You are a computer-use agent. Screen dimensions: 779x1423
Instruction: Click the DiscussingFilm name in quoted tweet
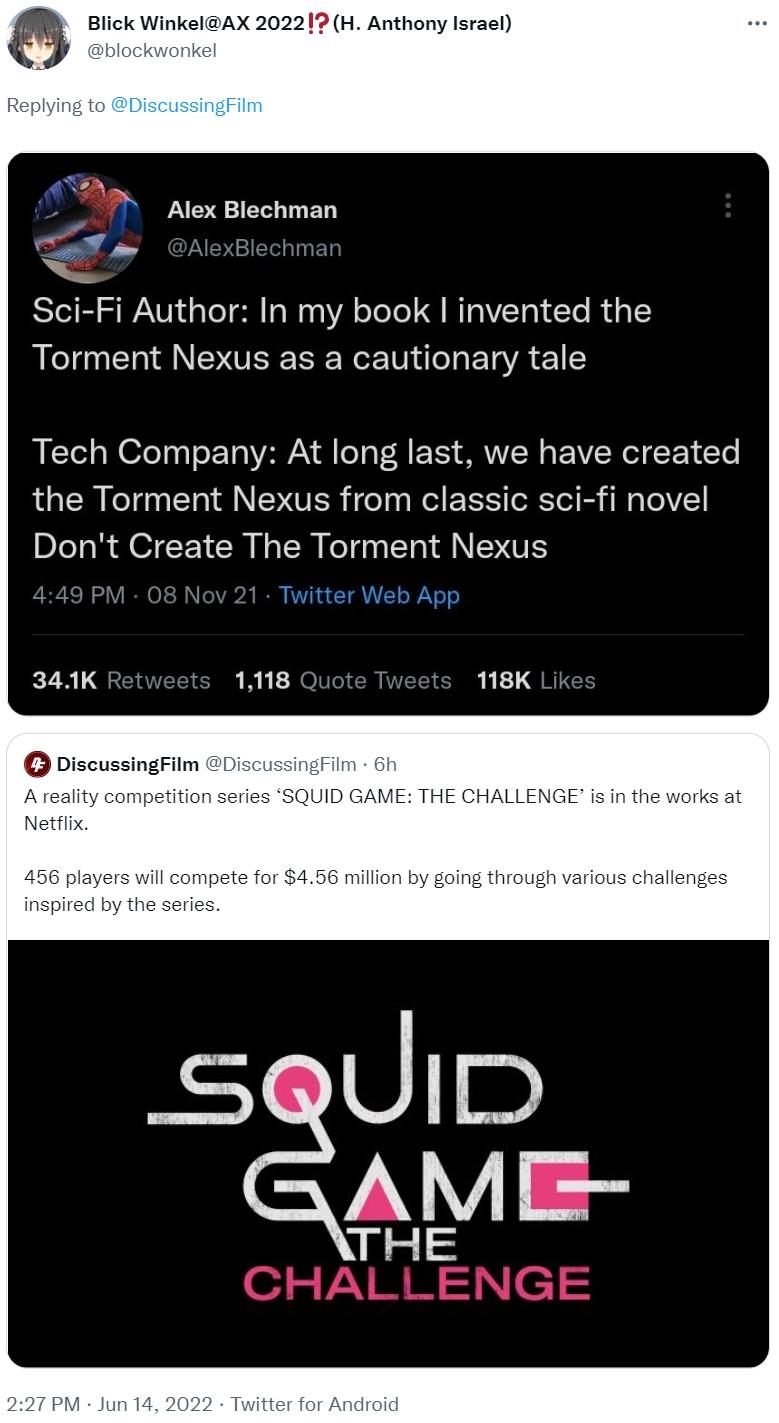pos(128,764)
